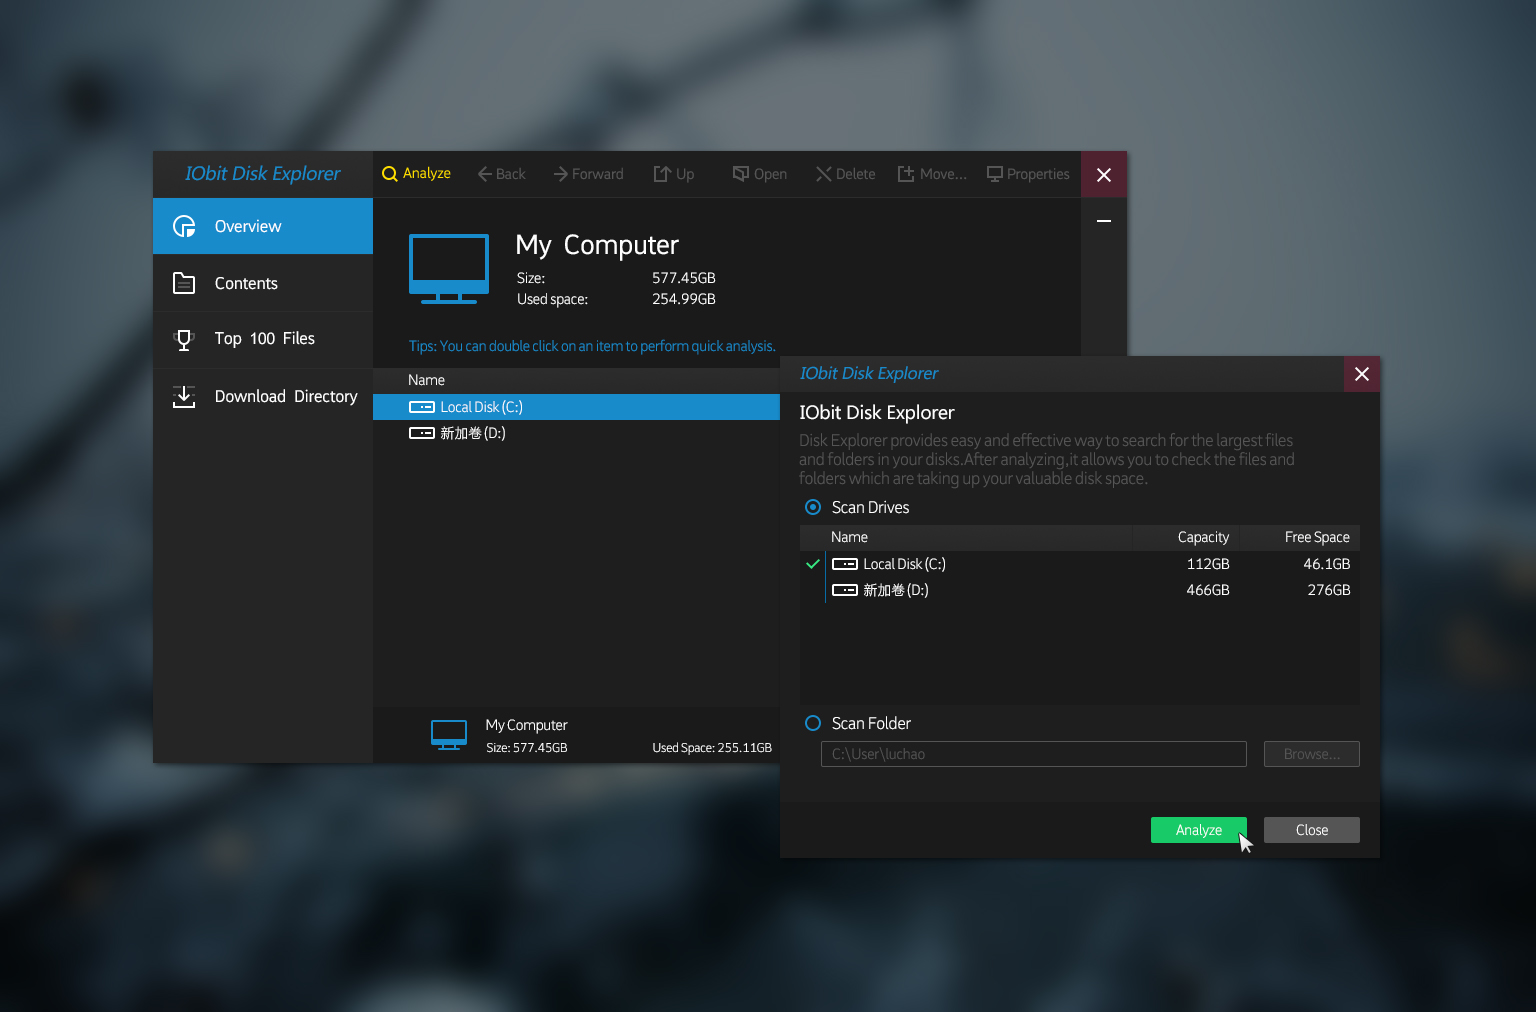The width and height of the screenshot is (1536, 1012).
Task: Select 新加卷 (D:) in main window list
Action: pos(576,433)
